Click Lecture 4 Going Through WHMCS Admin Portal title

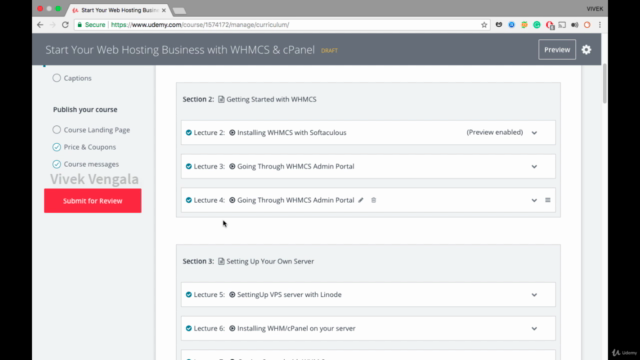pyautogui.click(x=296, y=200)
